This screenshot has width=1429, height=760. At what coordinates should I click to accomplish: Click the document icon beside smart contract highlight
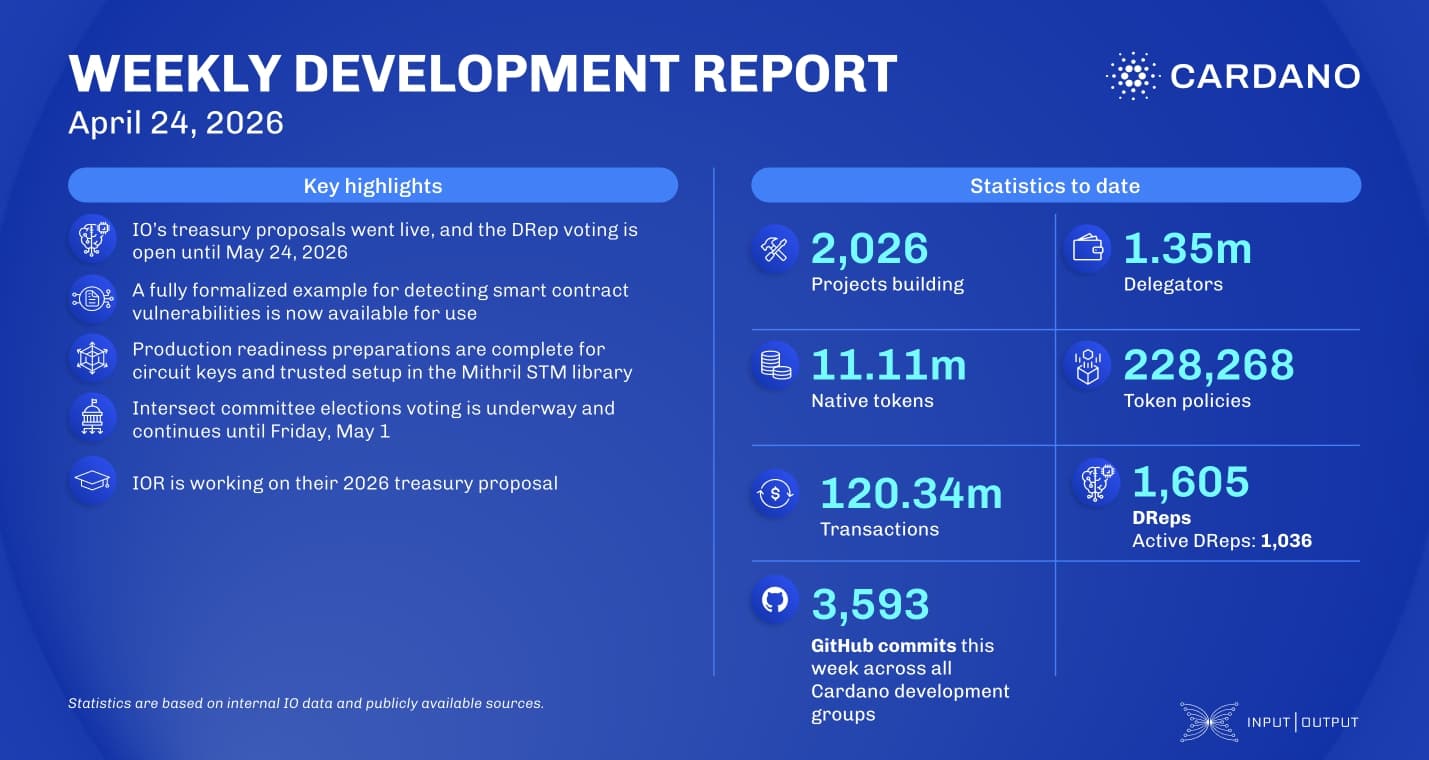click(92, 298)
